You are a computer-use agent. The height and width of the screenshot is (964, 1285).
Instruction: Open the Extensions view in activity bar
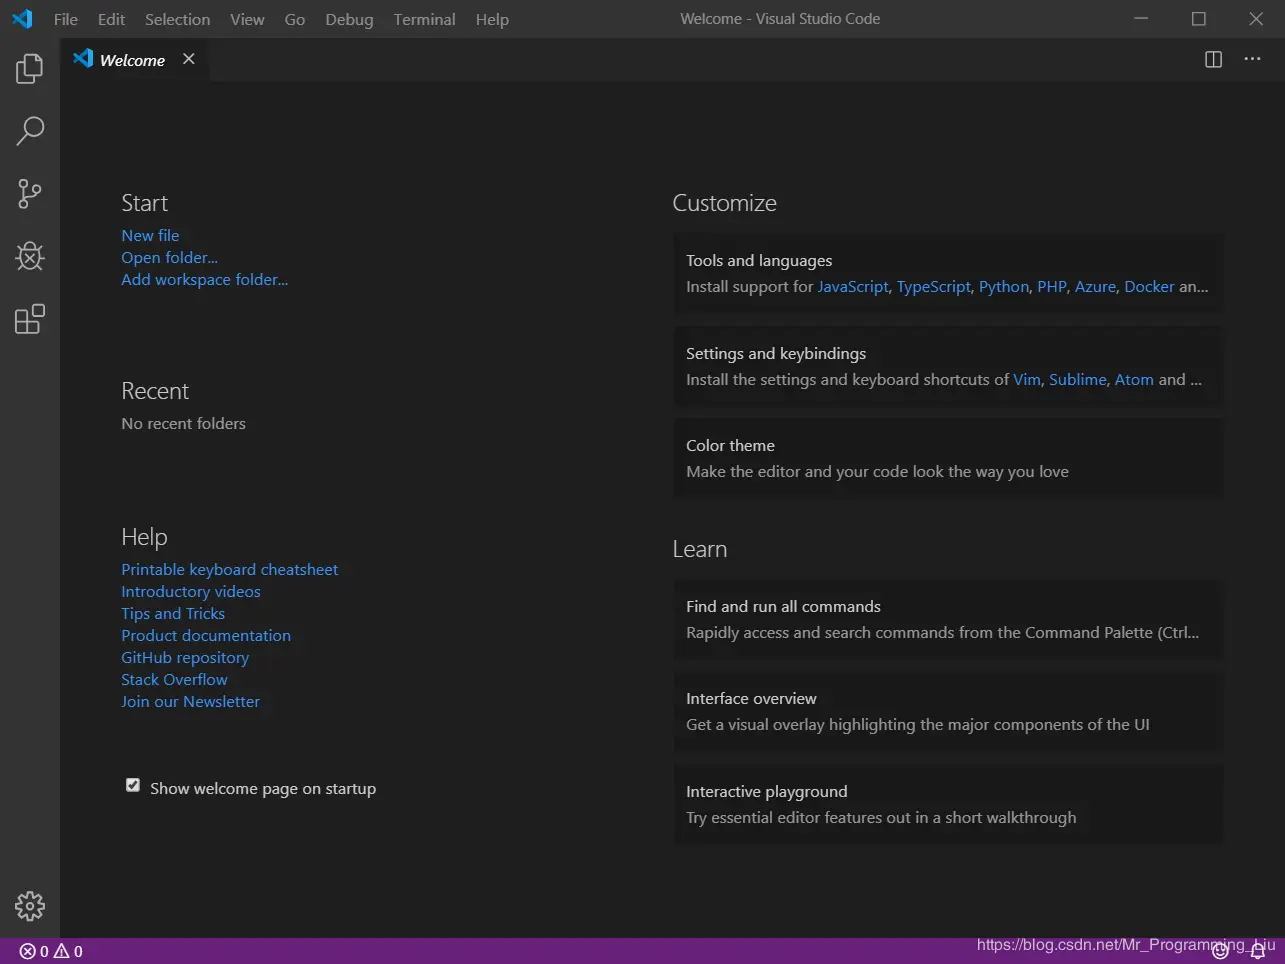pos(30,319)
